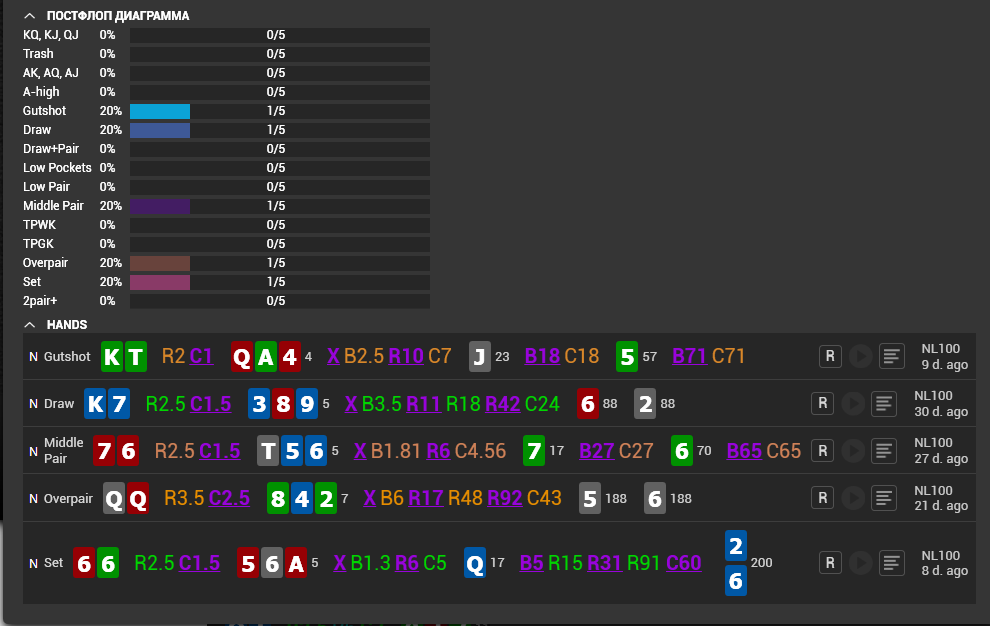This screenshot has height=626, width=990.
Task: Open replayer R button for Draw hand
Action: [823, 403]
